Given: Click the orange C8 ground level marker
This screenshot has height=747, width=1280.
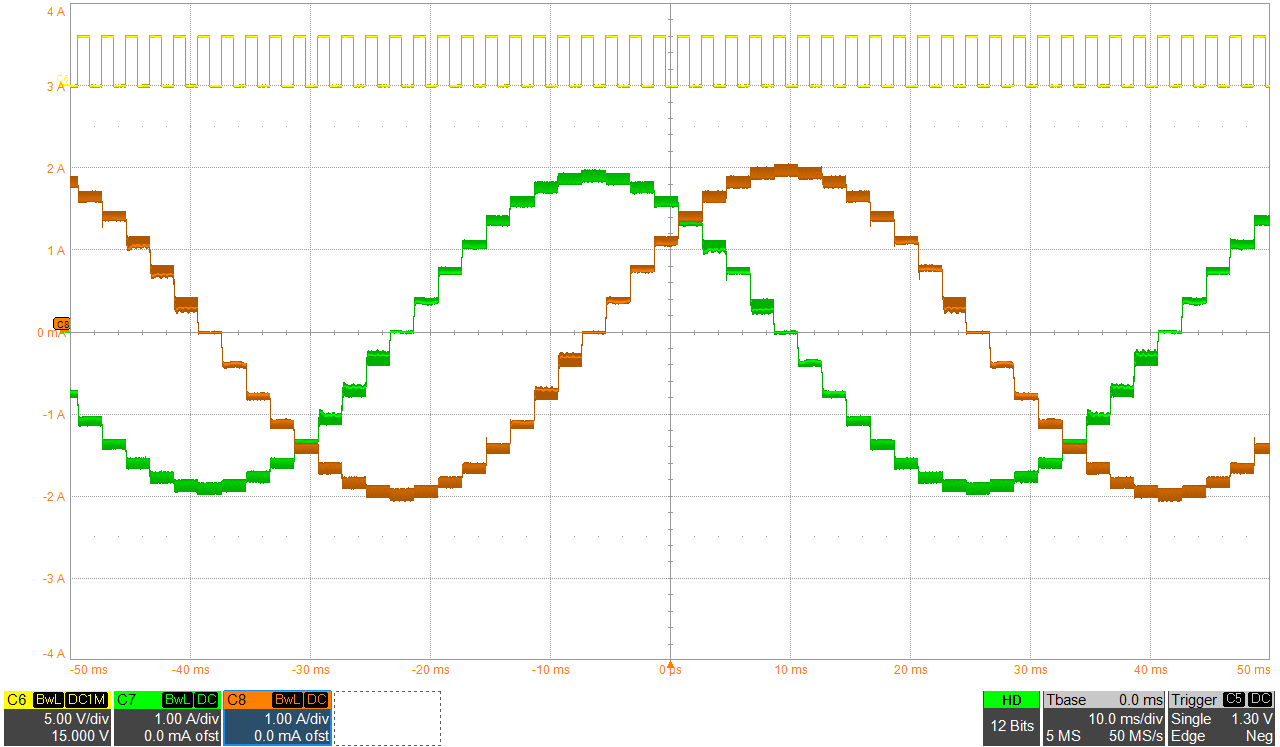Looking at the screenshot, I should tap(62, 324).
